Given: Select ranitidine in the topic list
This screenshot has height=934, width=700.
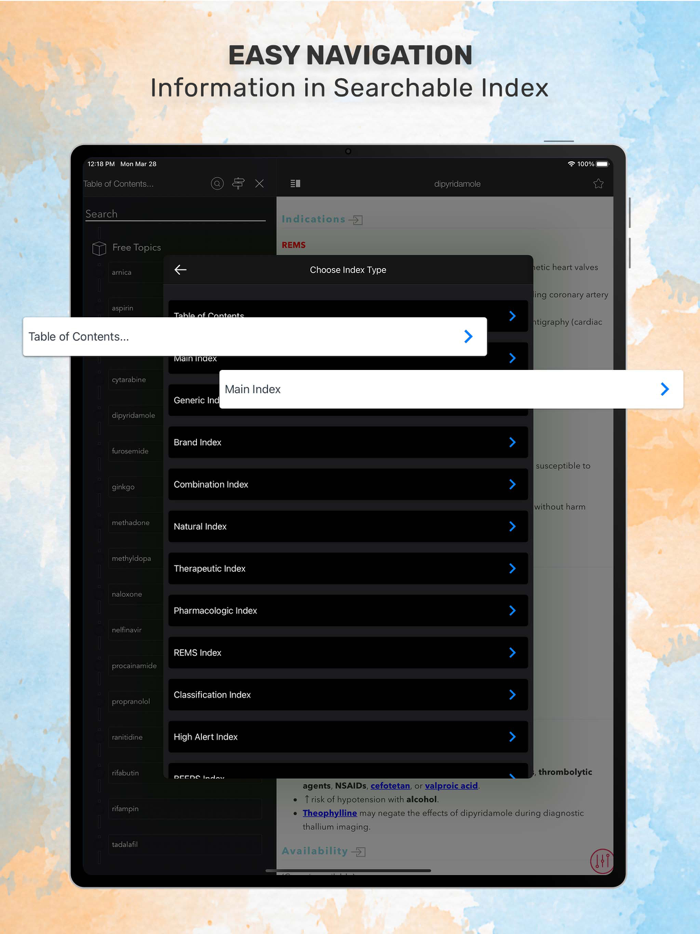Looking at the screenshot, I should tap(127, 737).
